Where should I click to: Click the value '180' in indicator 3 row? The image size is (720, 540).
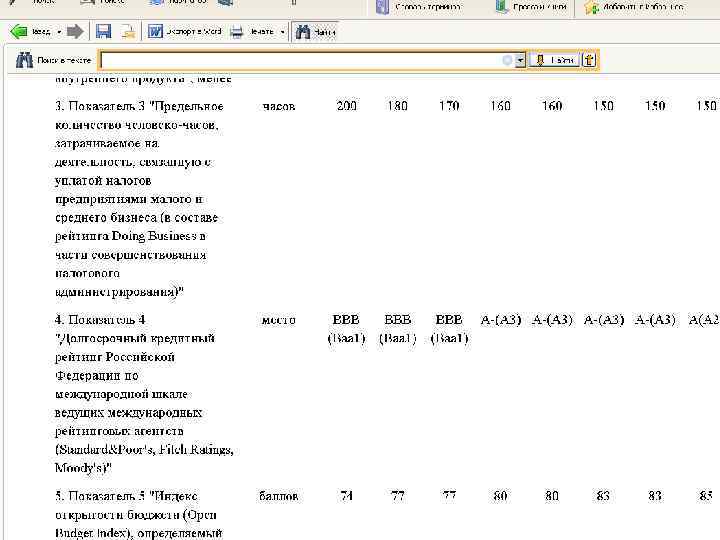398,106
